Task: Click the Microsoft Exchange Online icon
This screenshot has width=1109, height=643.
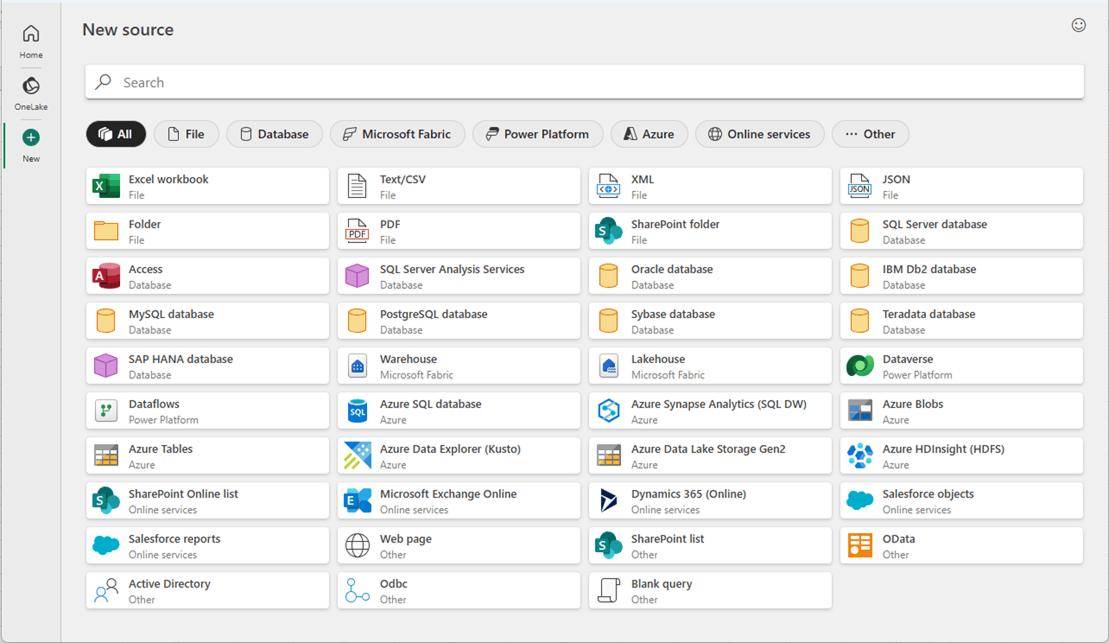Action: (x=357, y=500)
